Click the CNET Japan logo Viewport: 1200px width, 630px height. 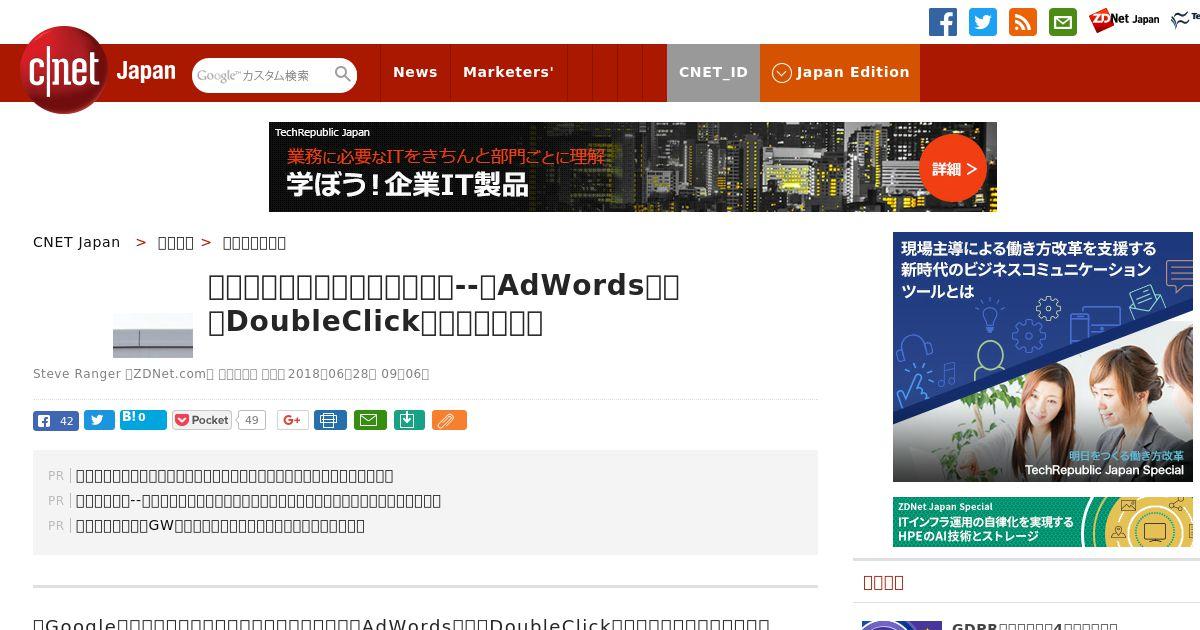(98, 71)
